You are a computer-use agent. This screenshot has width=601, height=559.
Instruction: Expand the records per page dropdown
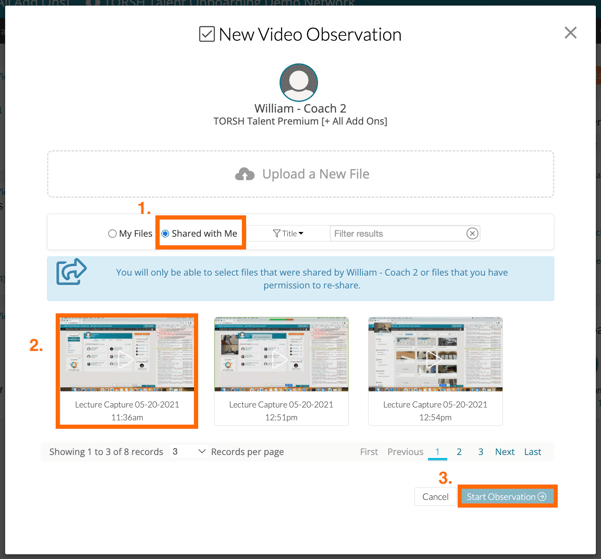click(x=188, y=452)
